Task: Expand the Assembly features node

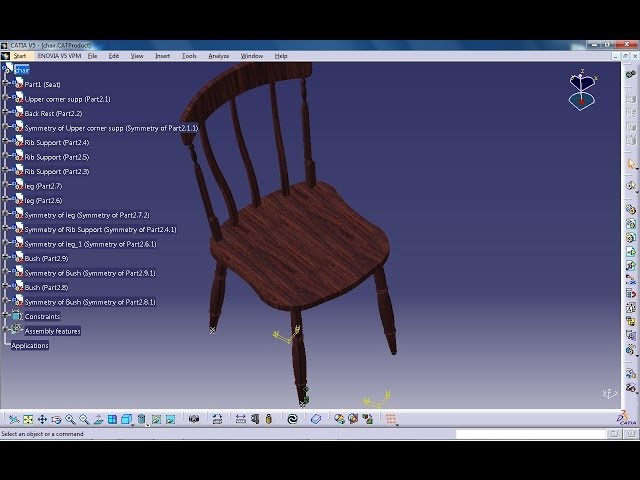Action: pos(5,329)
